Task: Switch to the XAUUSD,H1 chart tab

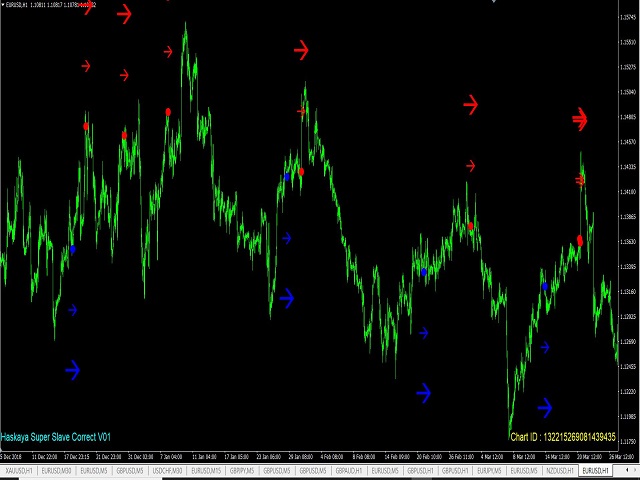Action: [x=19, y=471]
